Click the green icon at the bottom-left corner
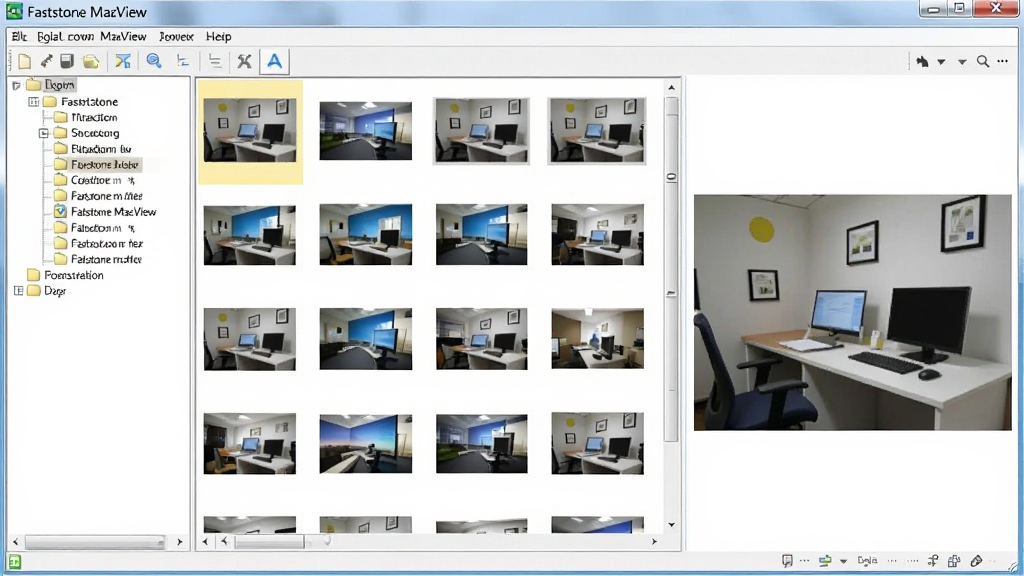 click(14, 562)
